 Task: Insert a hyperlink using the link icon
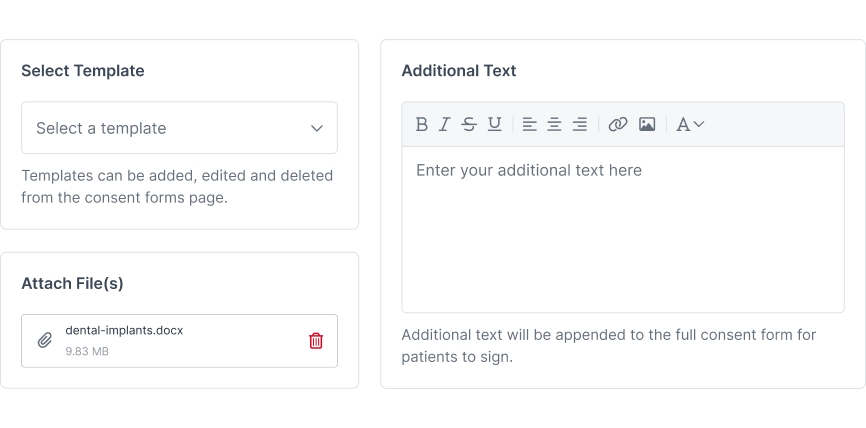tap(618, 124)
